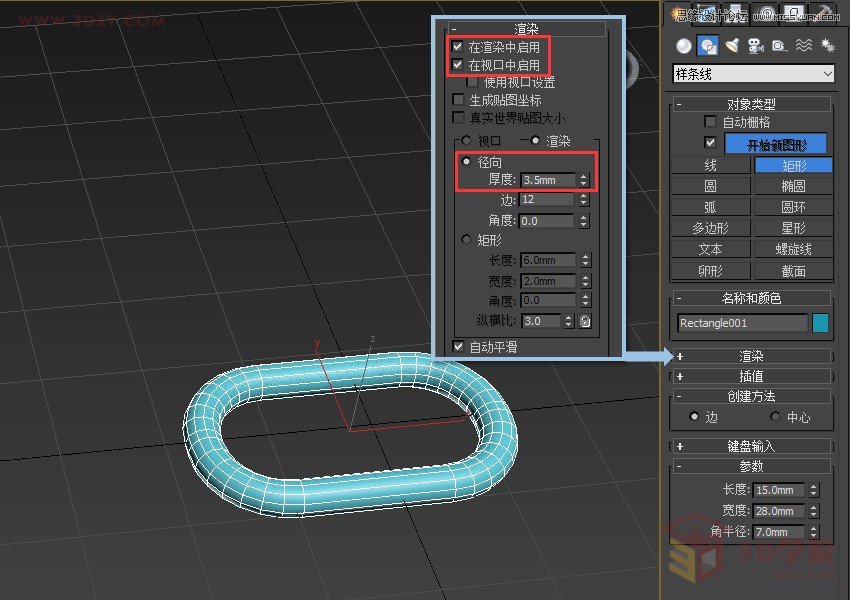850x600 pixels.
Task: Expand the 键盘输入 rollout
Action: (x=752, y=446)
